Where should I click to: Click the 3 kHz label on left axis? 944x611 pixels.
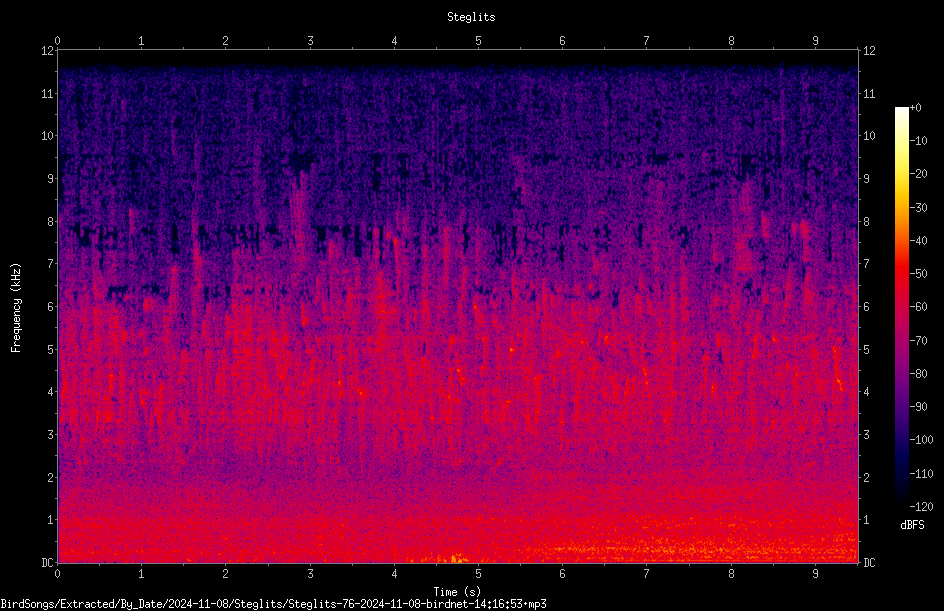pyautogui.click(x=51, y=435)
